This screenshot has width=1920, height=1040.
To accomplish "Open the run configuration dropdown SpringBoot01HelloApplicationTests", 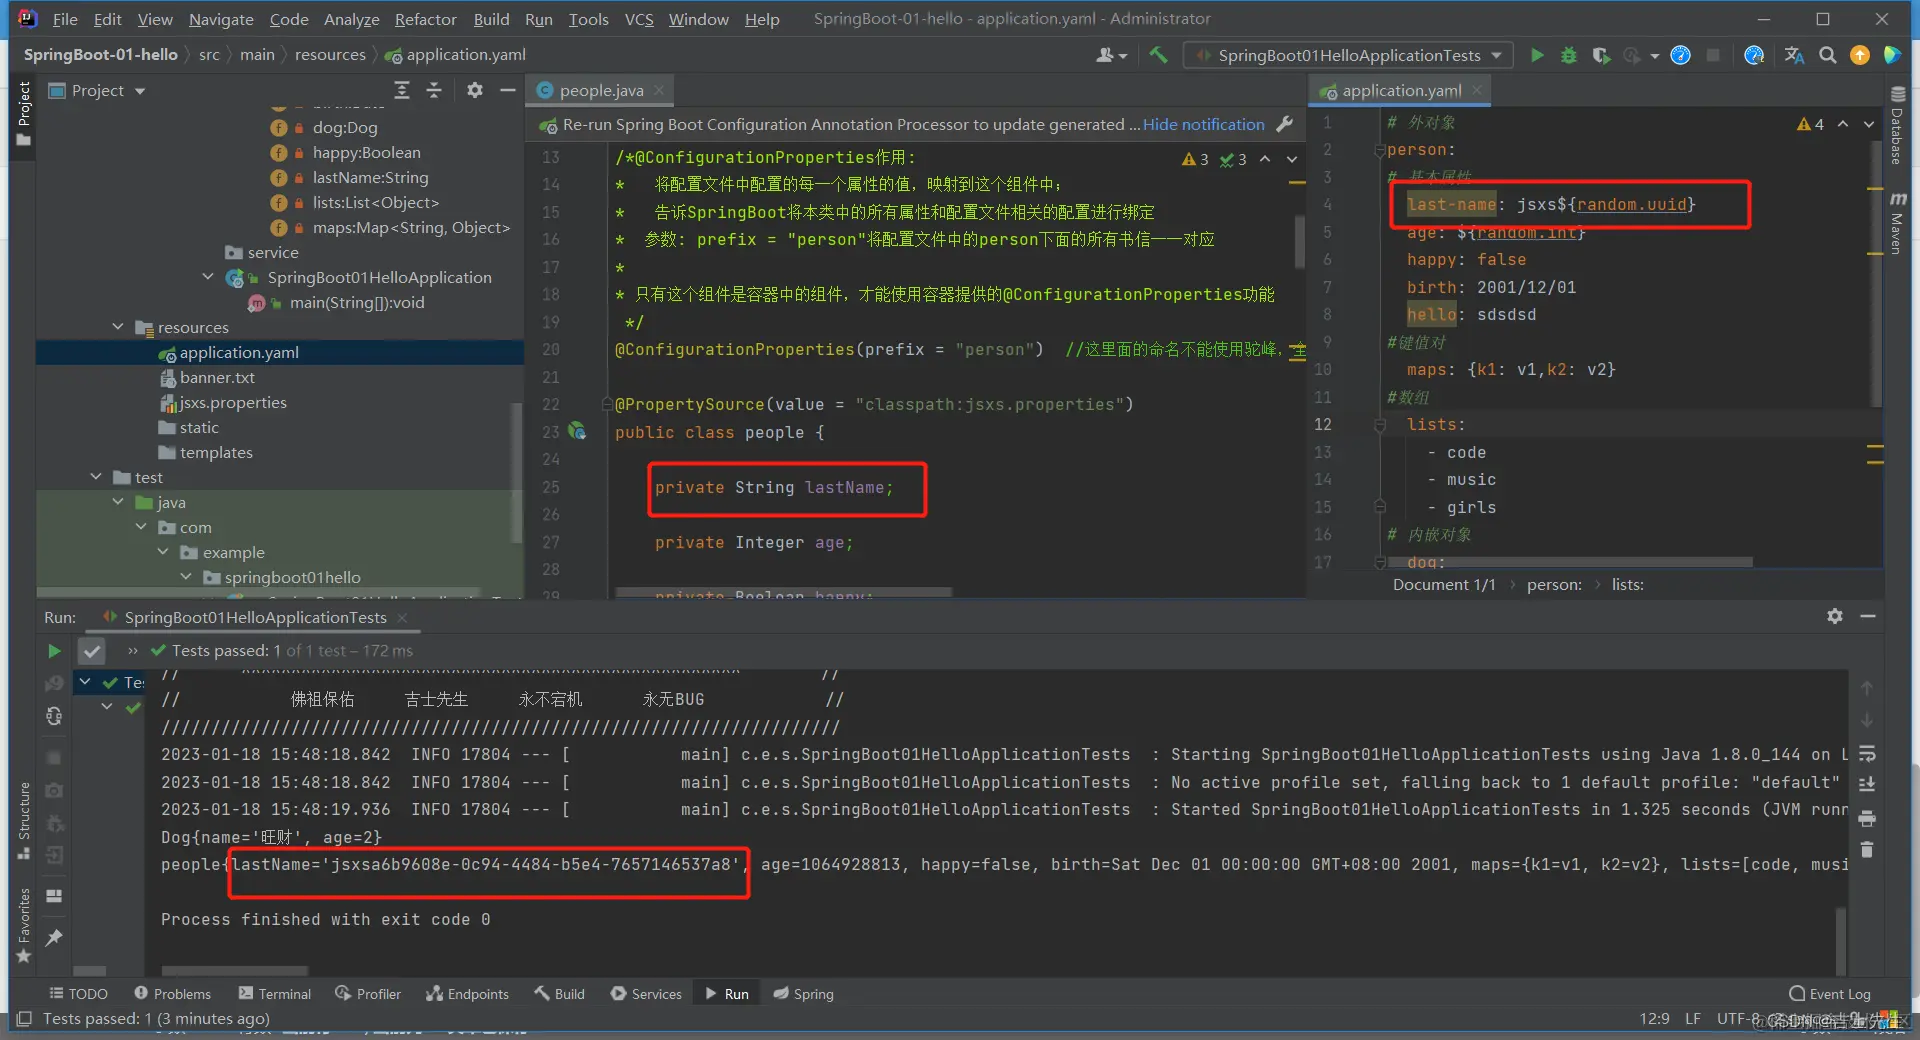I will [1348, 55].
